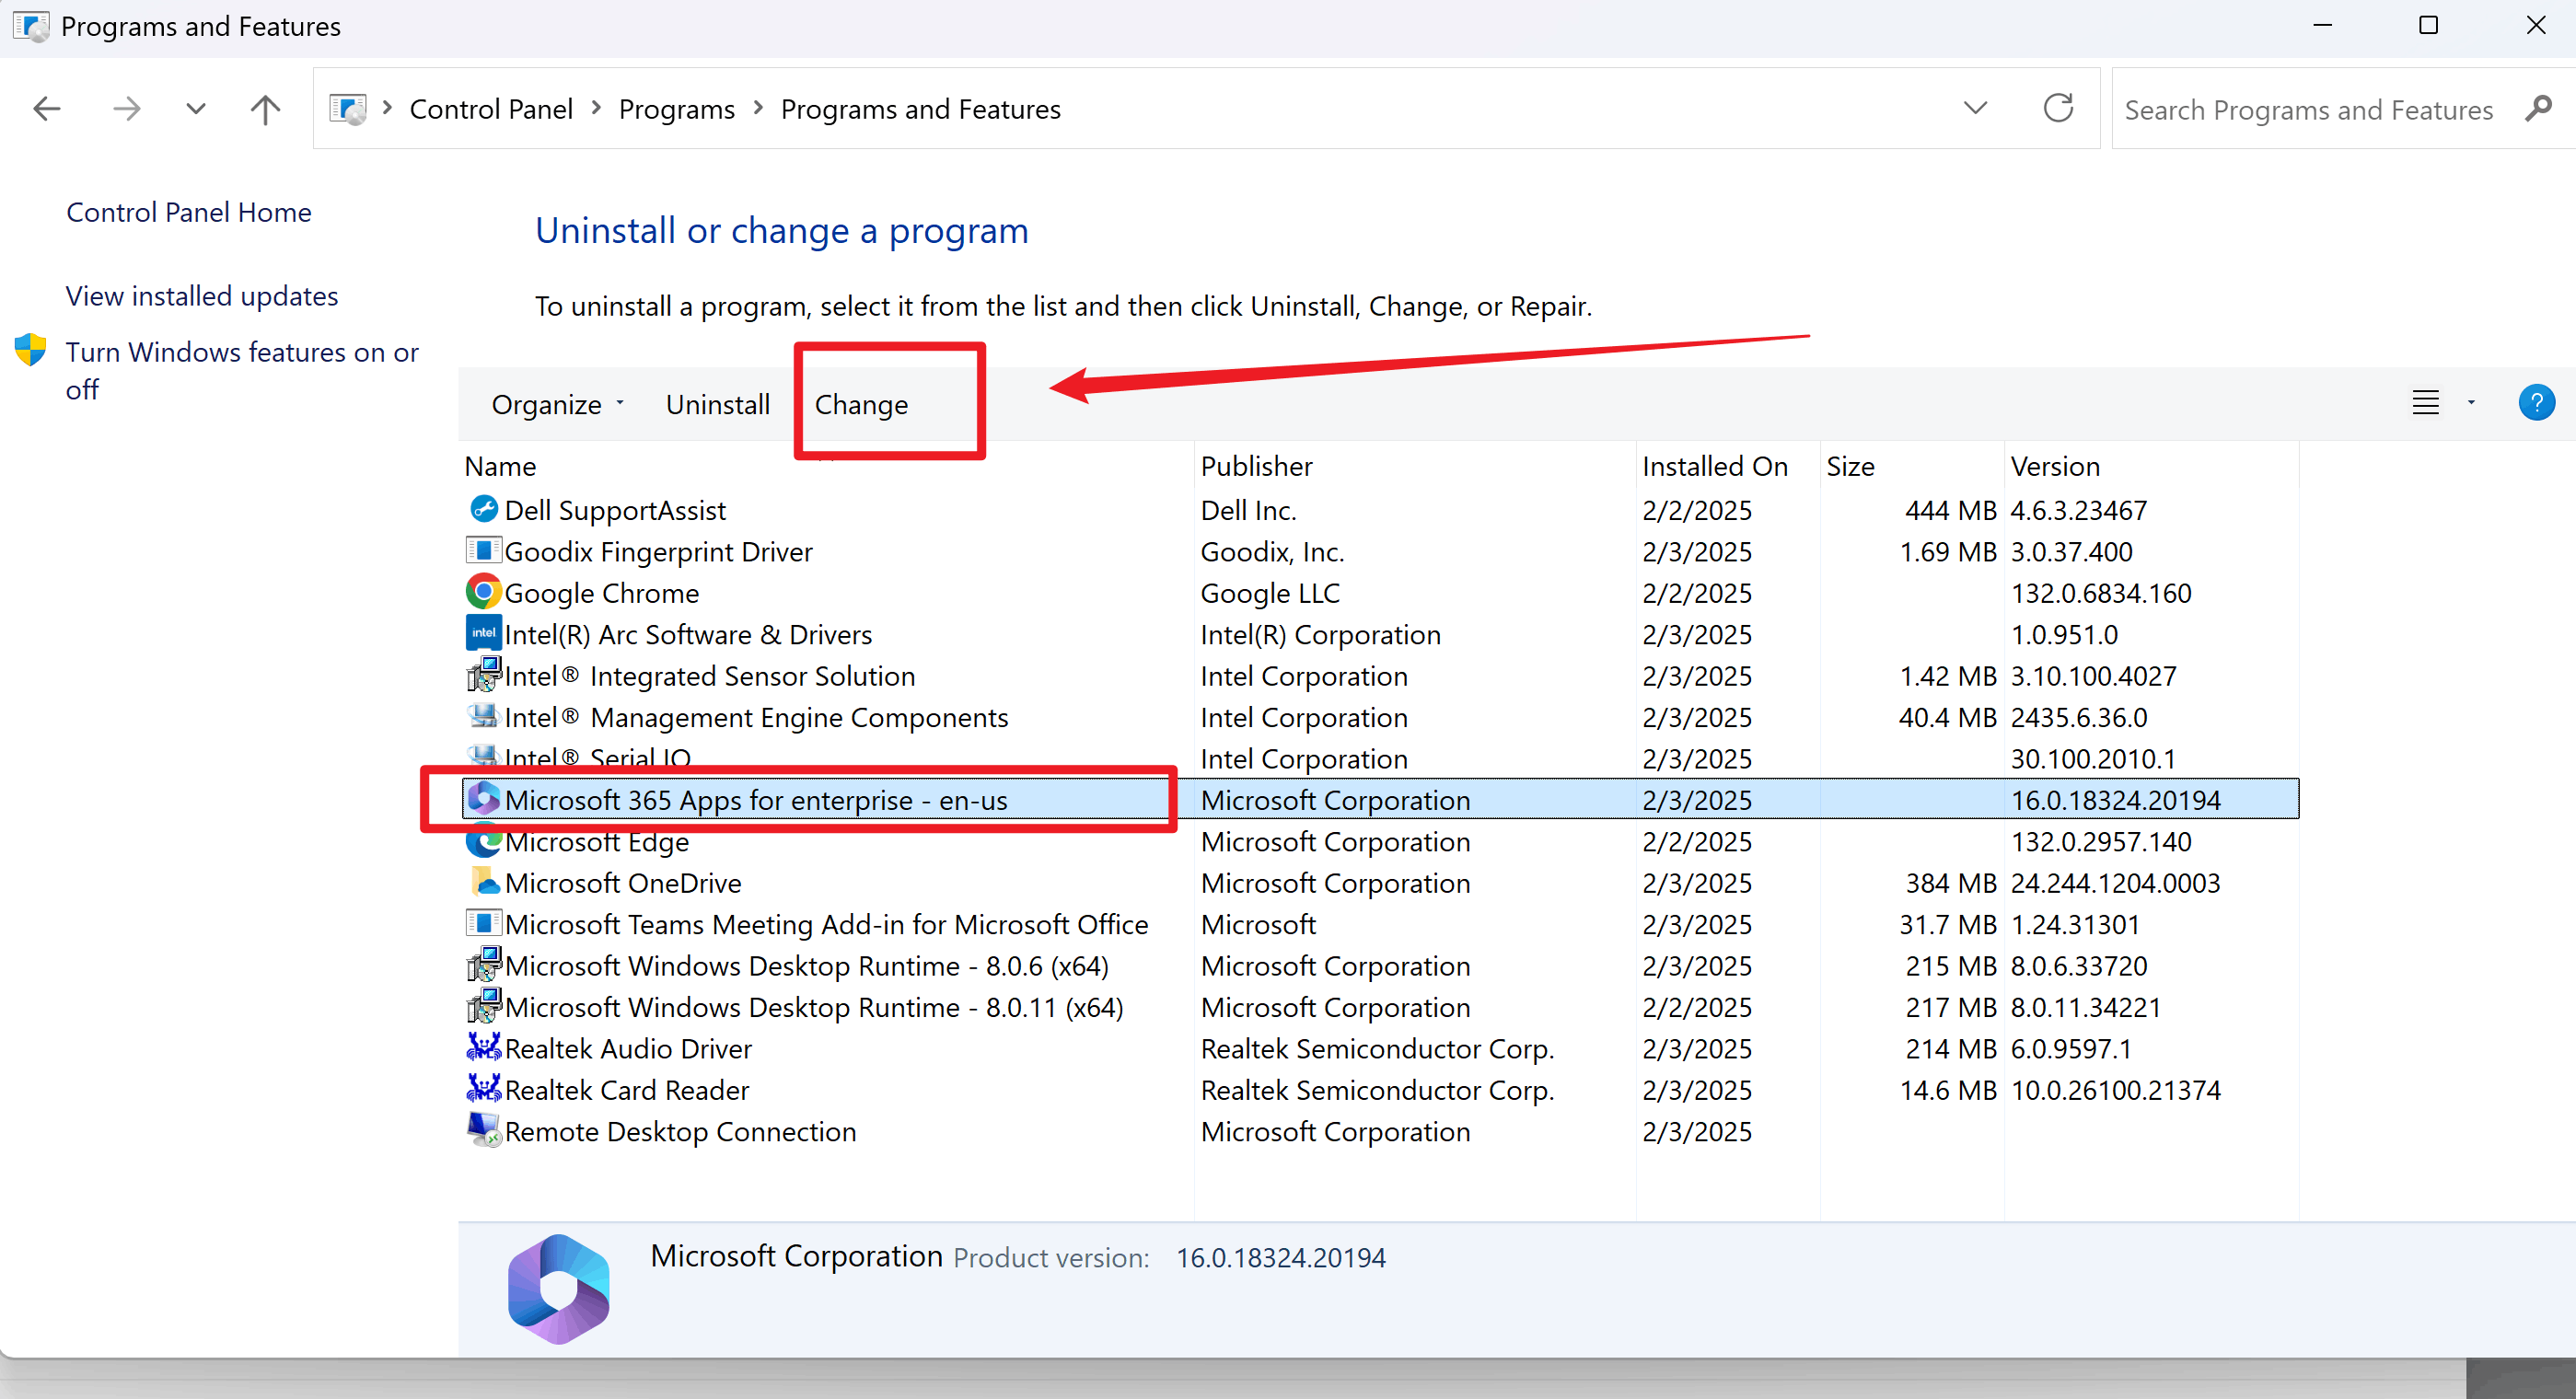This screenshot has height=1399, width=2576.
Task: Refresh the Programs and Features list
Action: click(2058, 108)
